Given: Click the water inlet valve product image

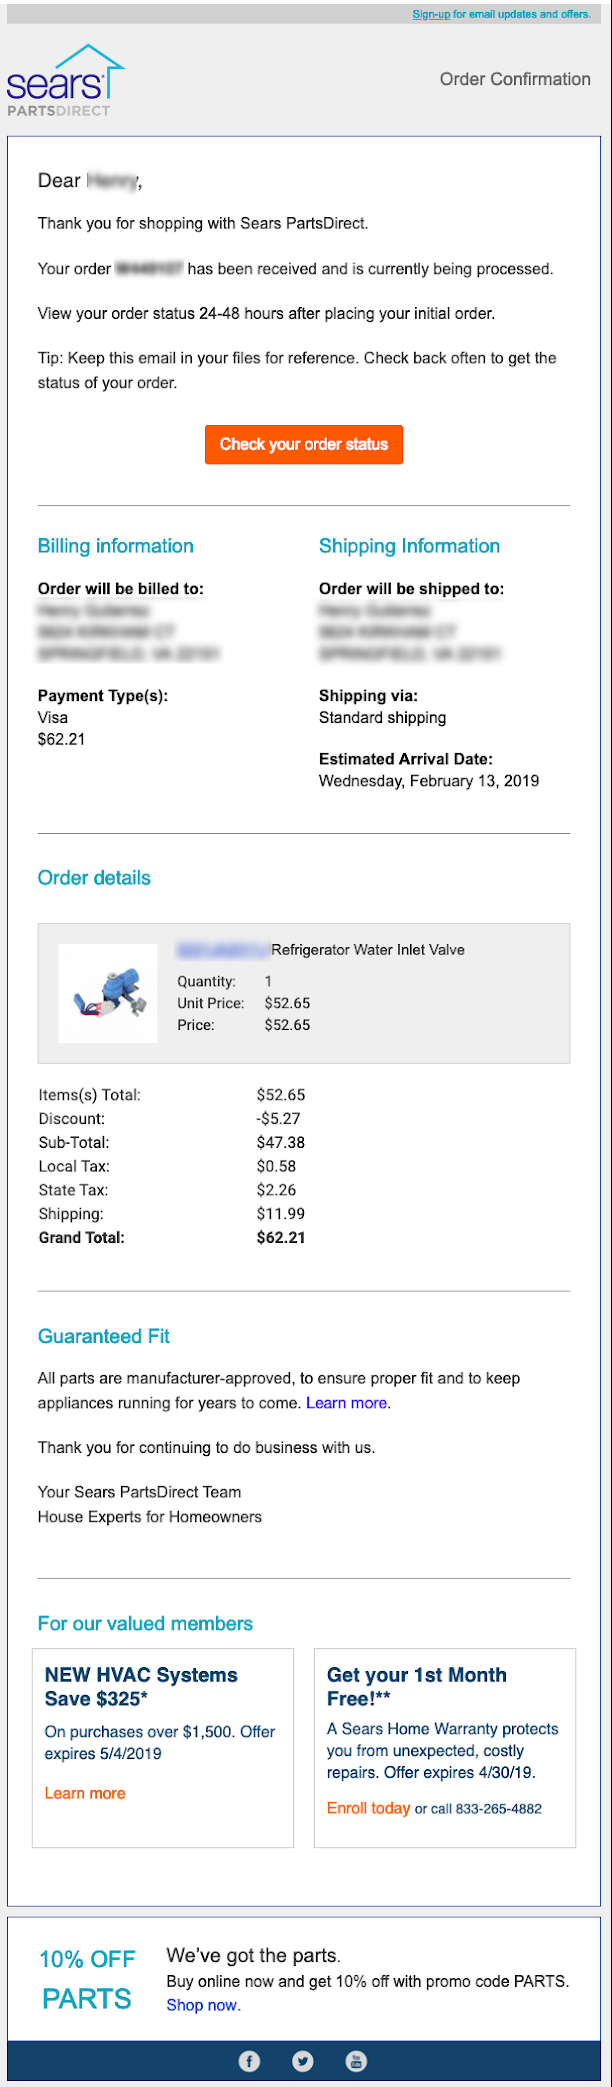Looking at the screenshot, I should point(108,993).
